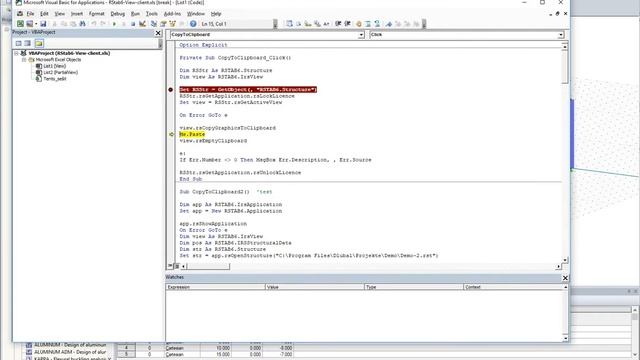Close the Project - VBAProject panel

(158, 33)
